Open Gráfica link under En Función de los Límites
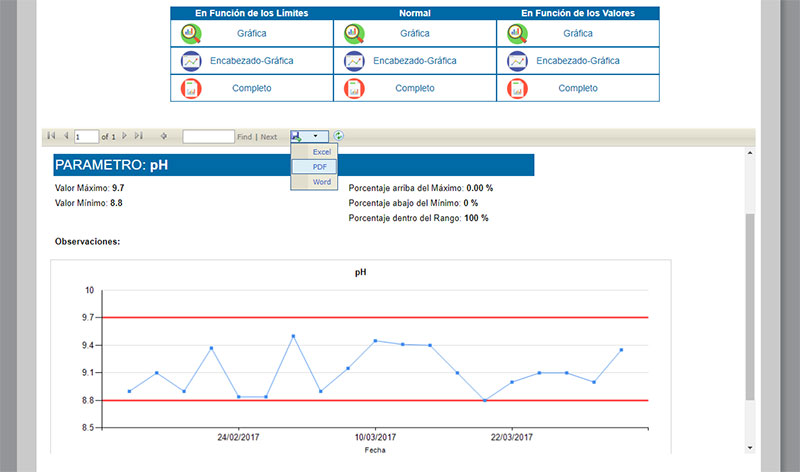The width and height of the screenshot is (800, 472). [x=252, y=34]
